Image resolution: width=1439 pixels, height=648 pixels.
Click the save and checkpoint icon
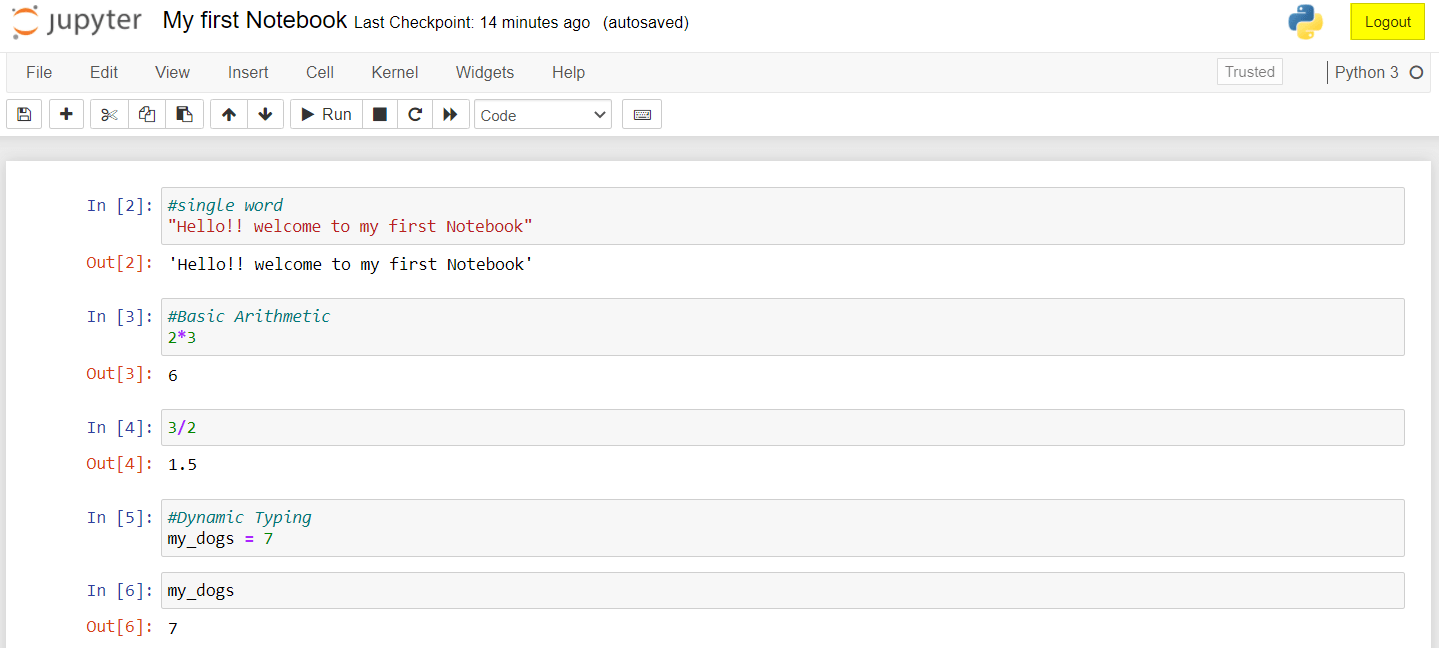(24, 115)
